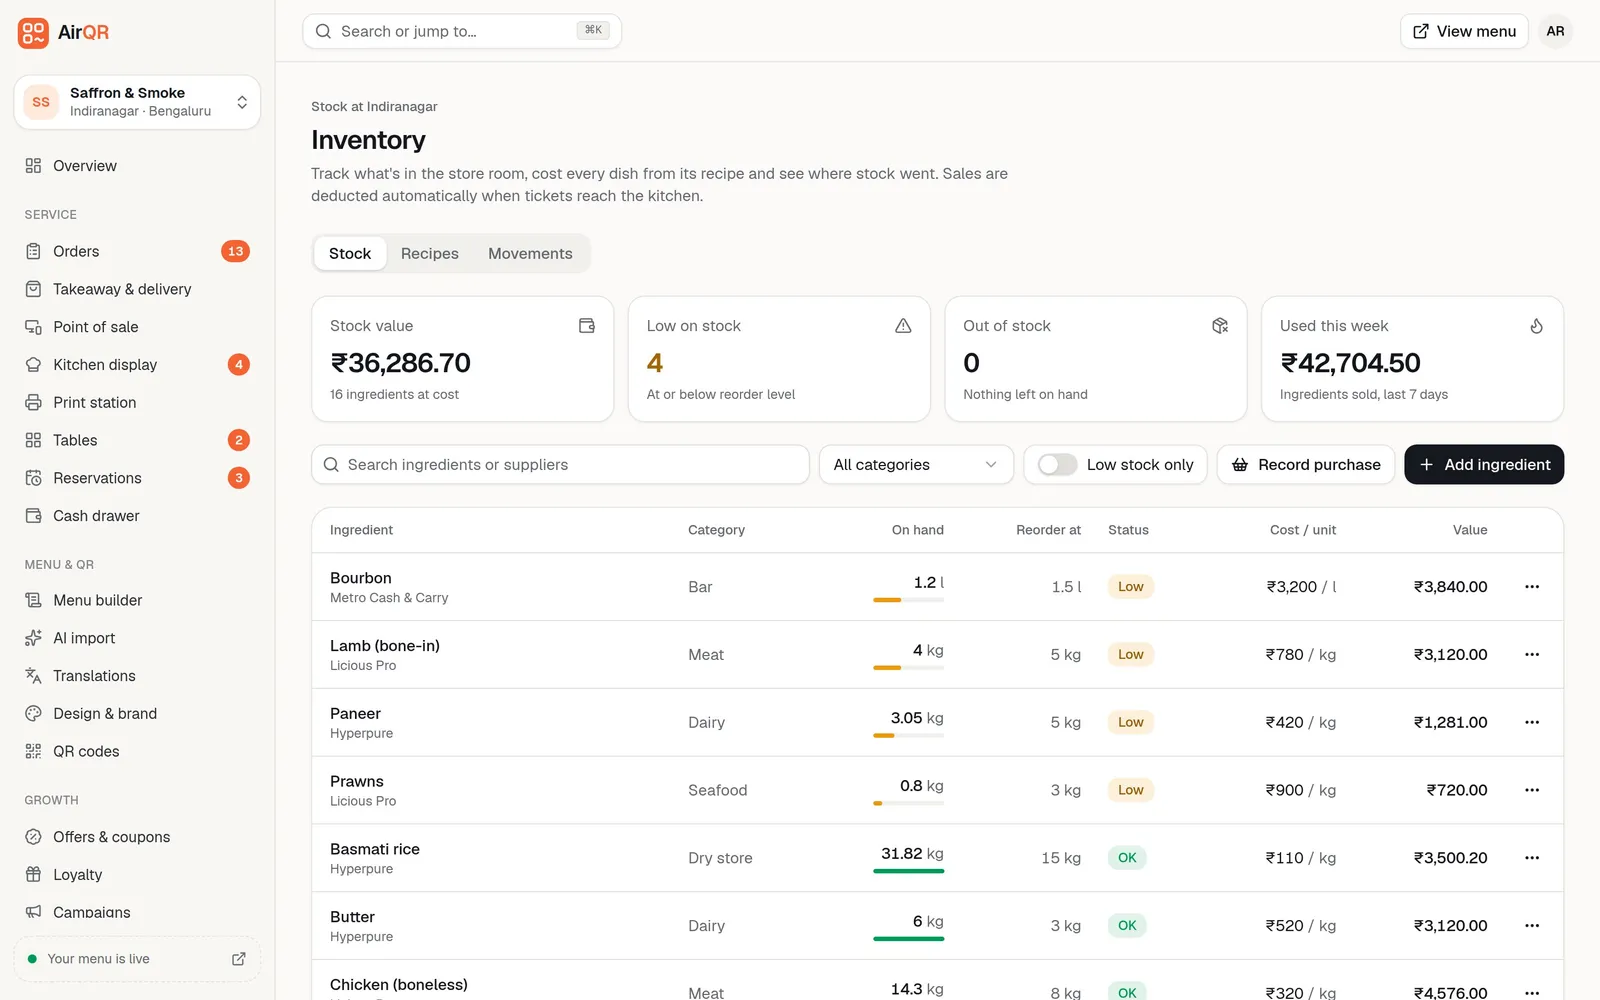
Task: Open the Point of sale icon
Action: pyautogui.click(x=33, y=327)
